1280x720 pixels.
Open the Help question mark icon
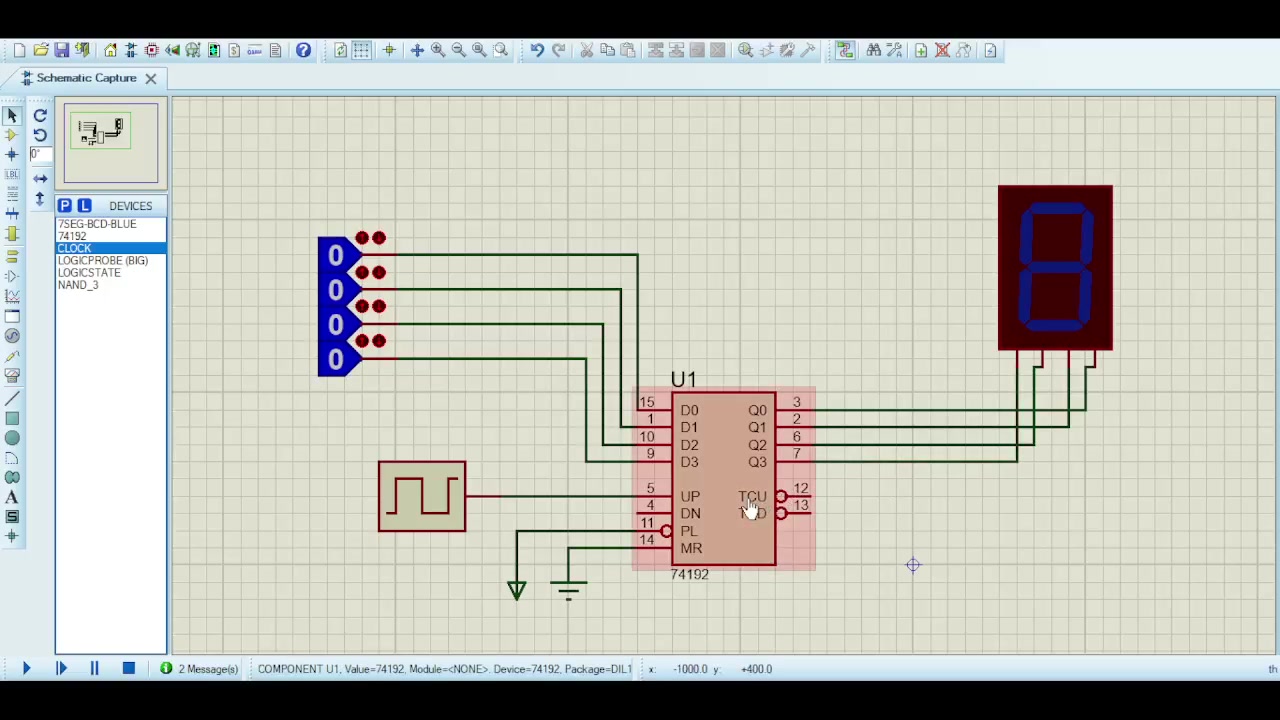coord(303,50)
